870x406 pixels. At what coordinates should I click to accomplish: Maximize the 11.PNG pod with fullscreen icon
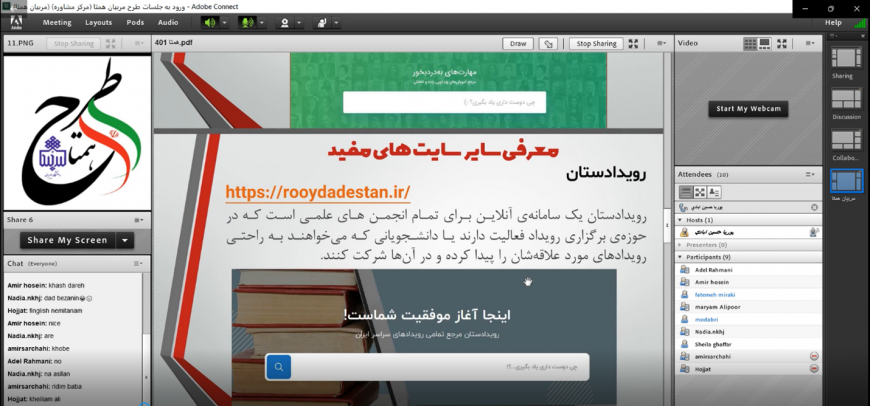[110, 44]
